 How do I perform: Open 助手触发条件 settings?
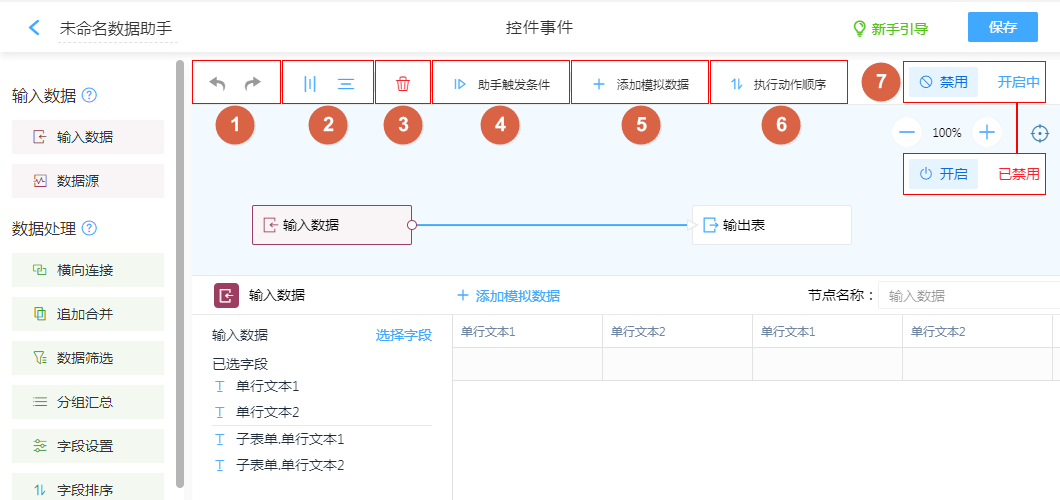501,84
